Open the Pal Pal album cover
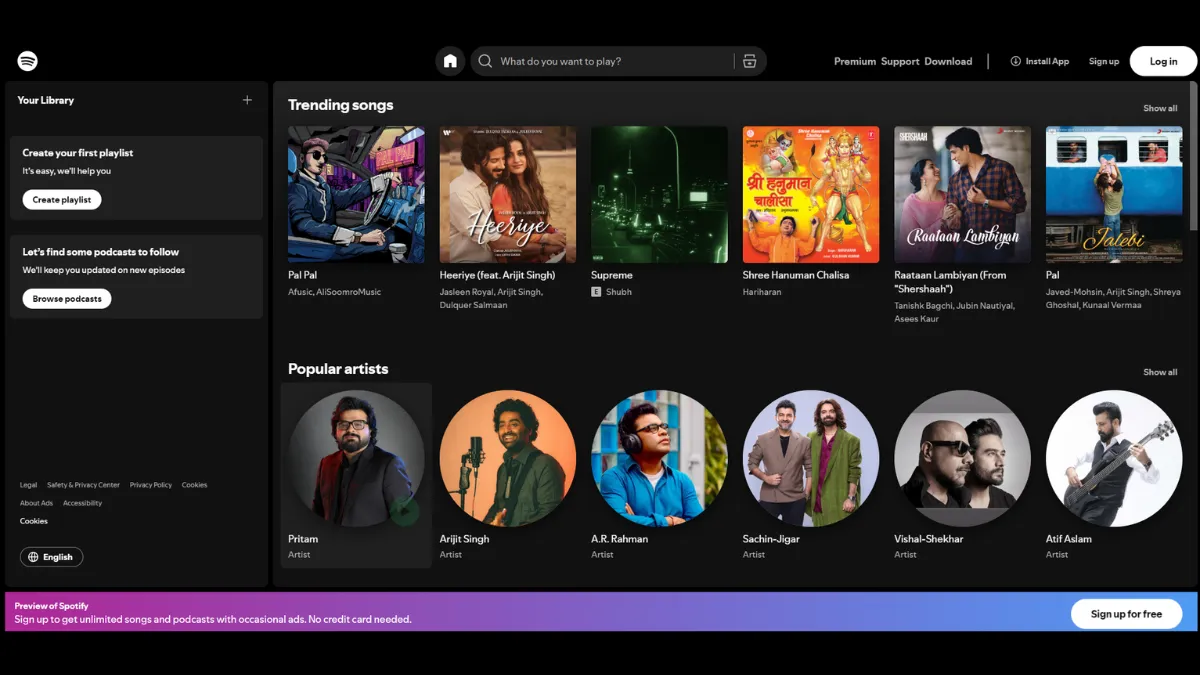 point(356,194)
